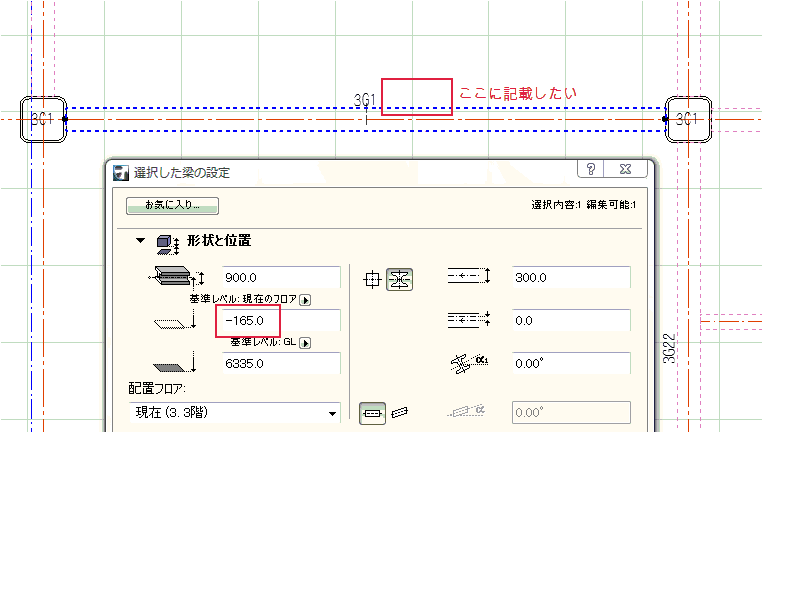Click the beam rotation angle icon
This screenshot has width=800, height=600.
coord(465,364)
